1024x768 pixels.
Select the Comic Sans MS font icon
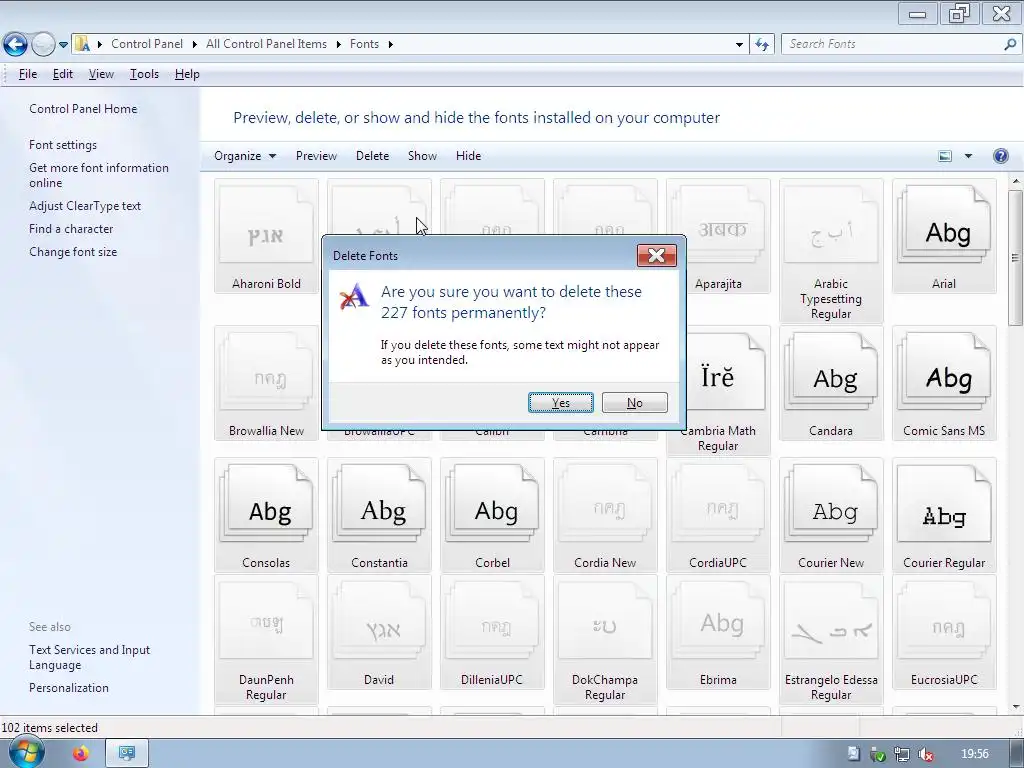click(x=944, y=383)
